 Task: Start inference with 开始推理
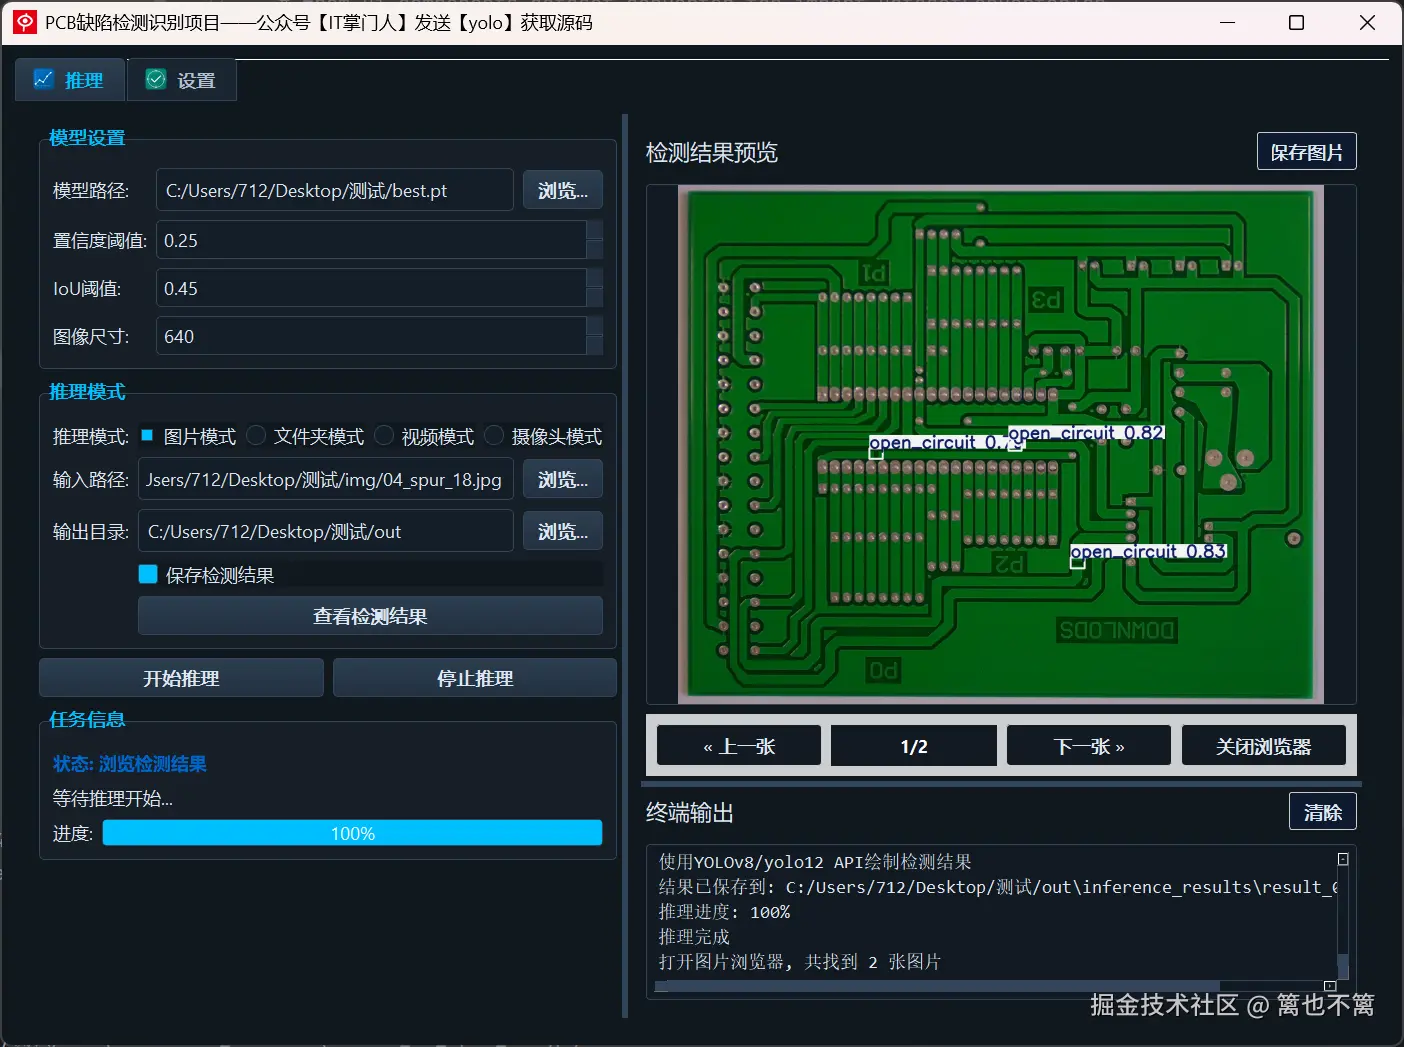(x=181, y=678)
